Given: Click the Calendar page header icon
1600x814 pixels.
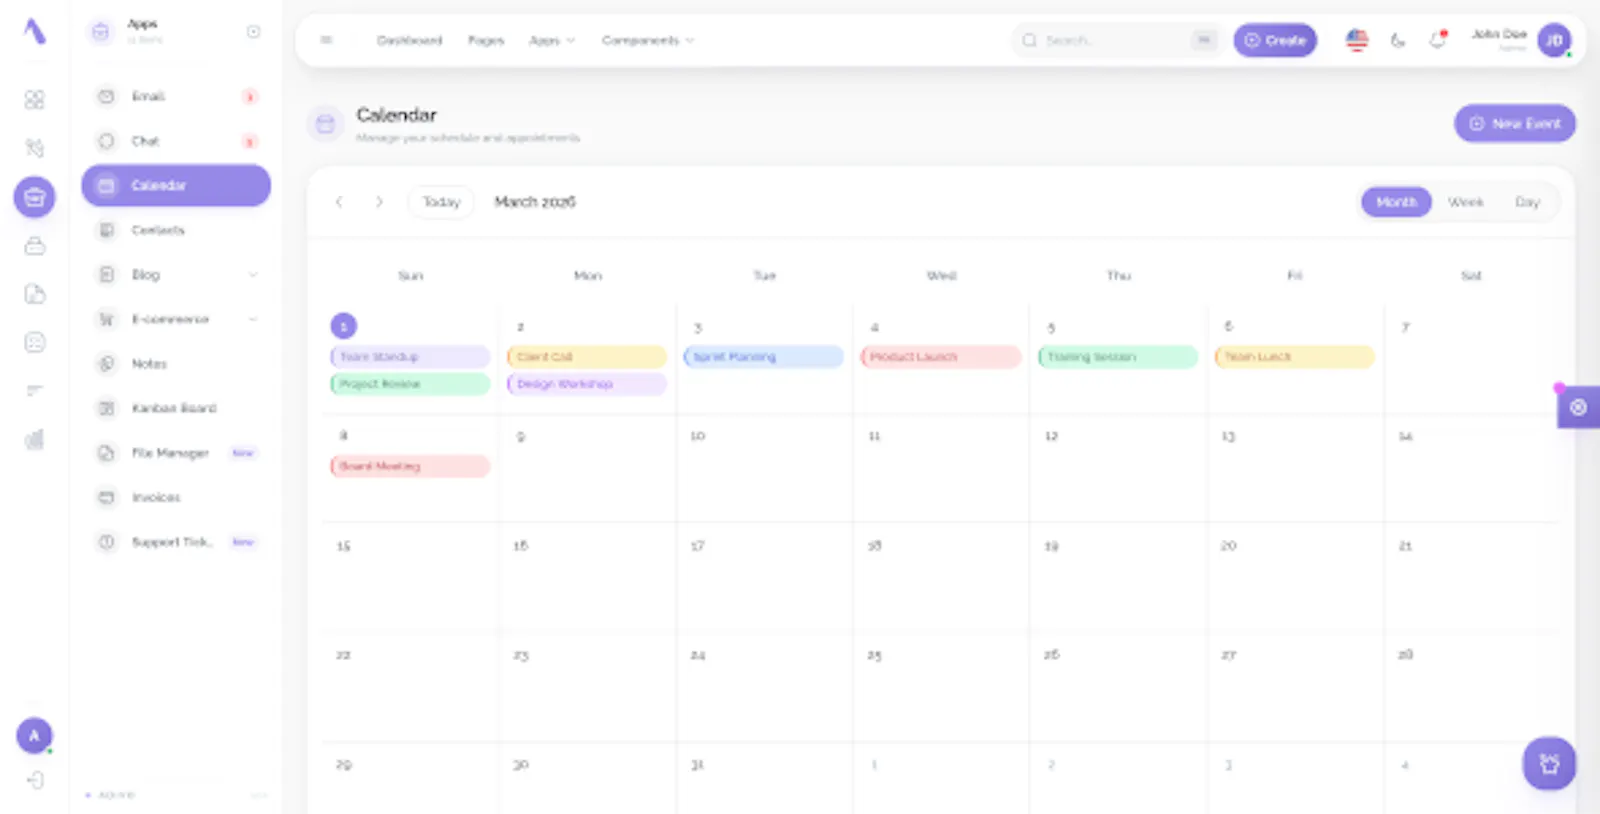Looking at the screenshot, I should click(325, 124).
